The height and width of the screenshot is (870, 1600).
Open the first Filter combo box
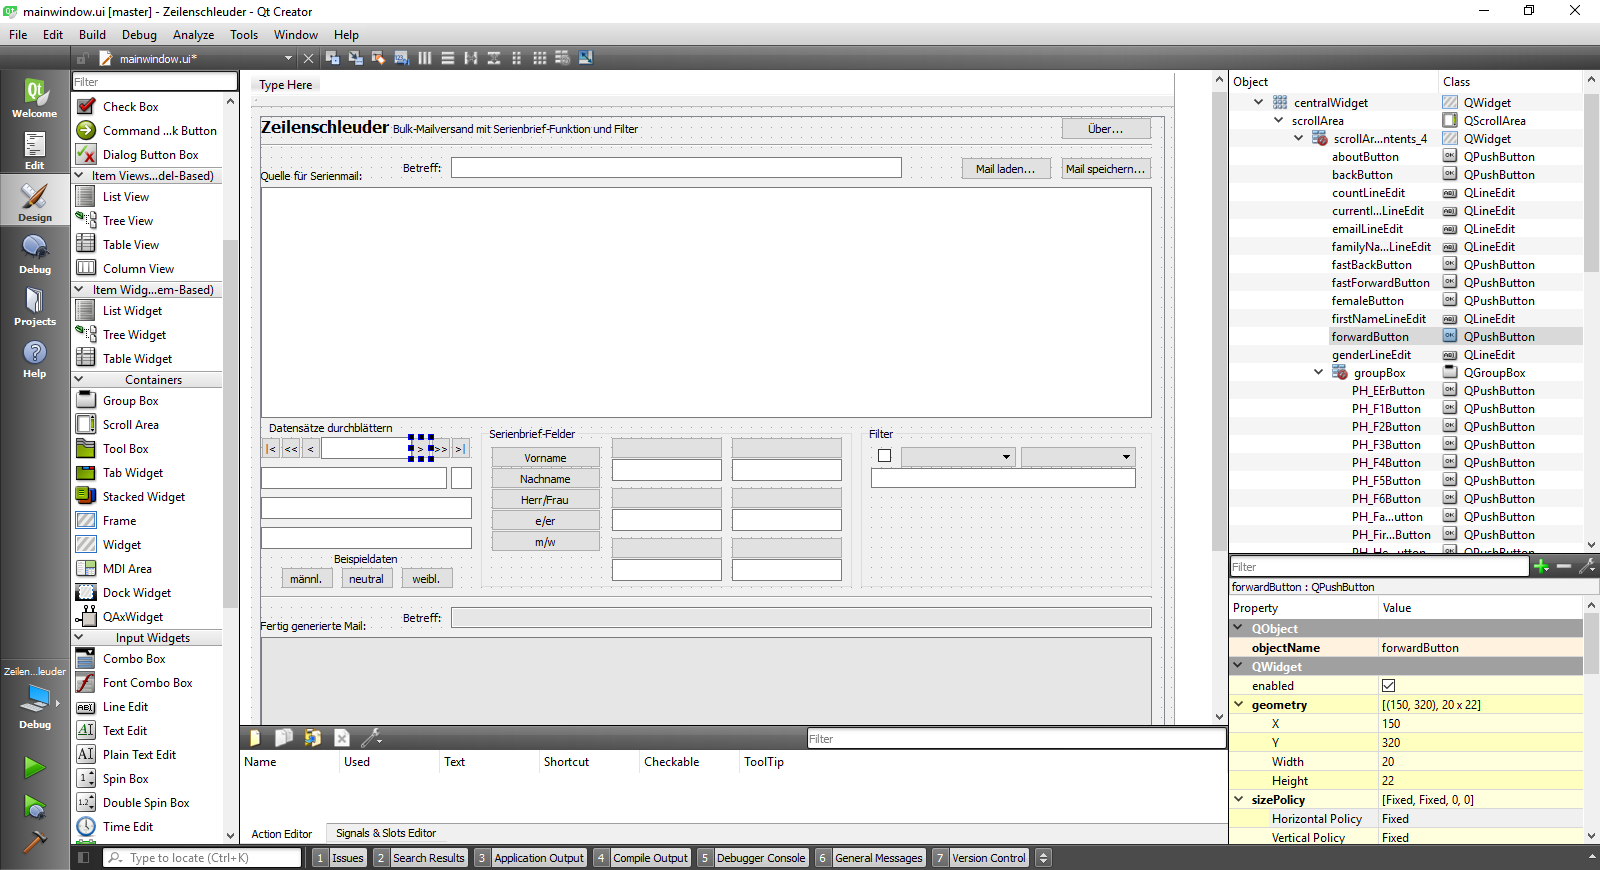[x=958, y=457]
